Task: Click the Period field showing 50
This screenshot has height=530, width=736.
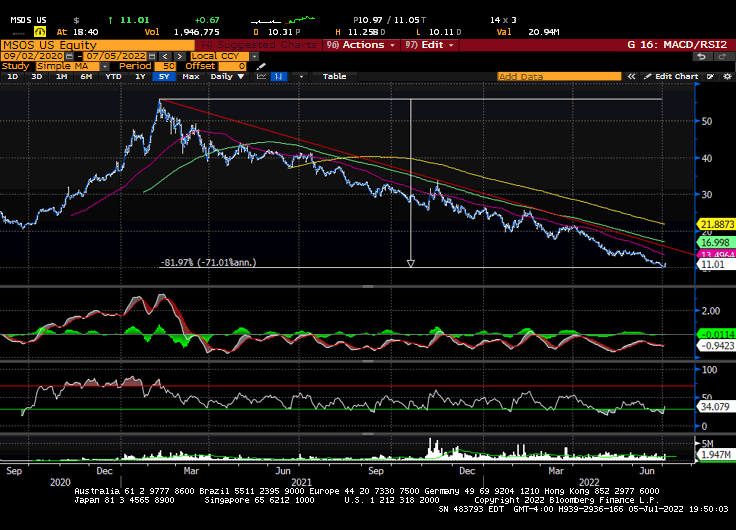Action: [x=165, y=66]
